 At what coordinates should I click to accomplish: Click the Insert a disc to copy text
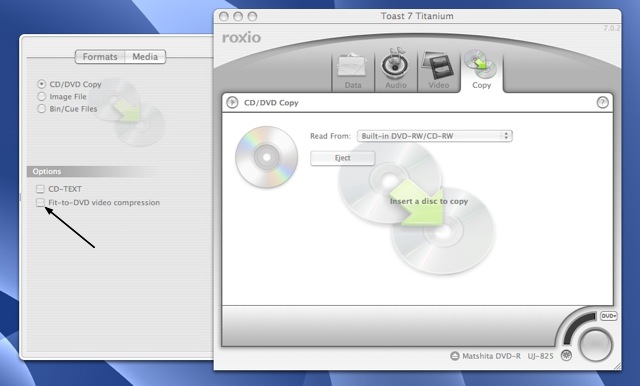429,201
